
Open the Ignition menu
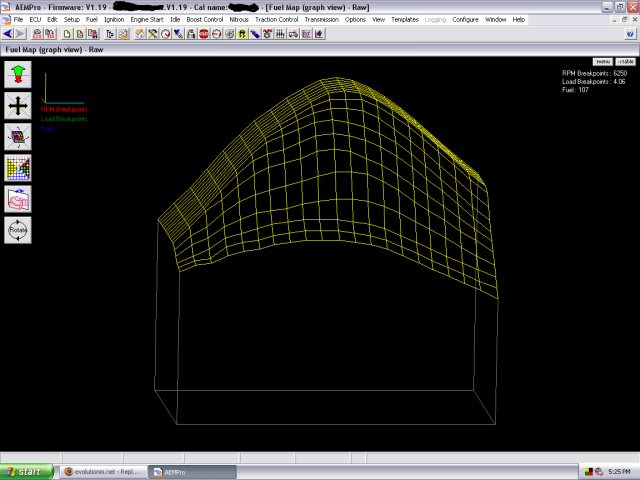click(114, 20)
